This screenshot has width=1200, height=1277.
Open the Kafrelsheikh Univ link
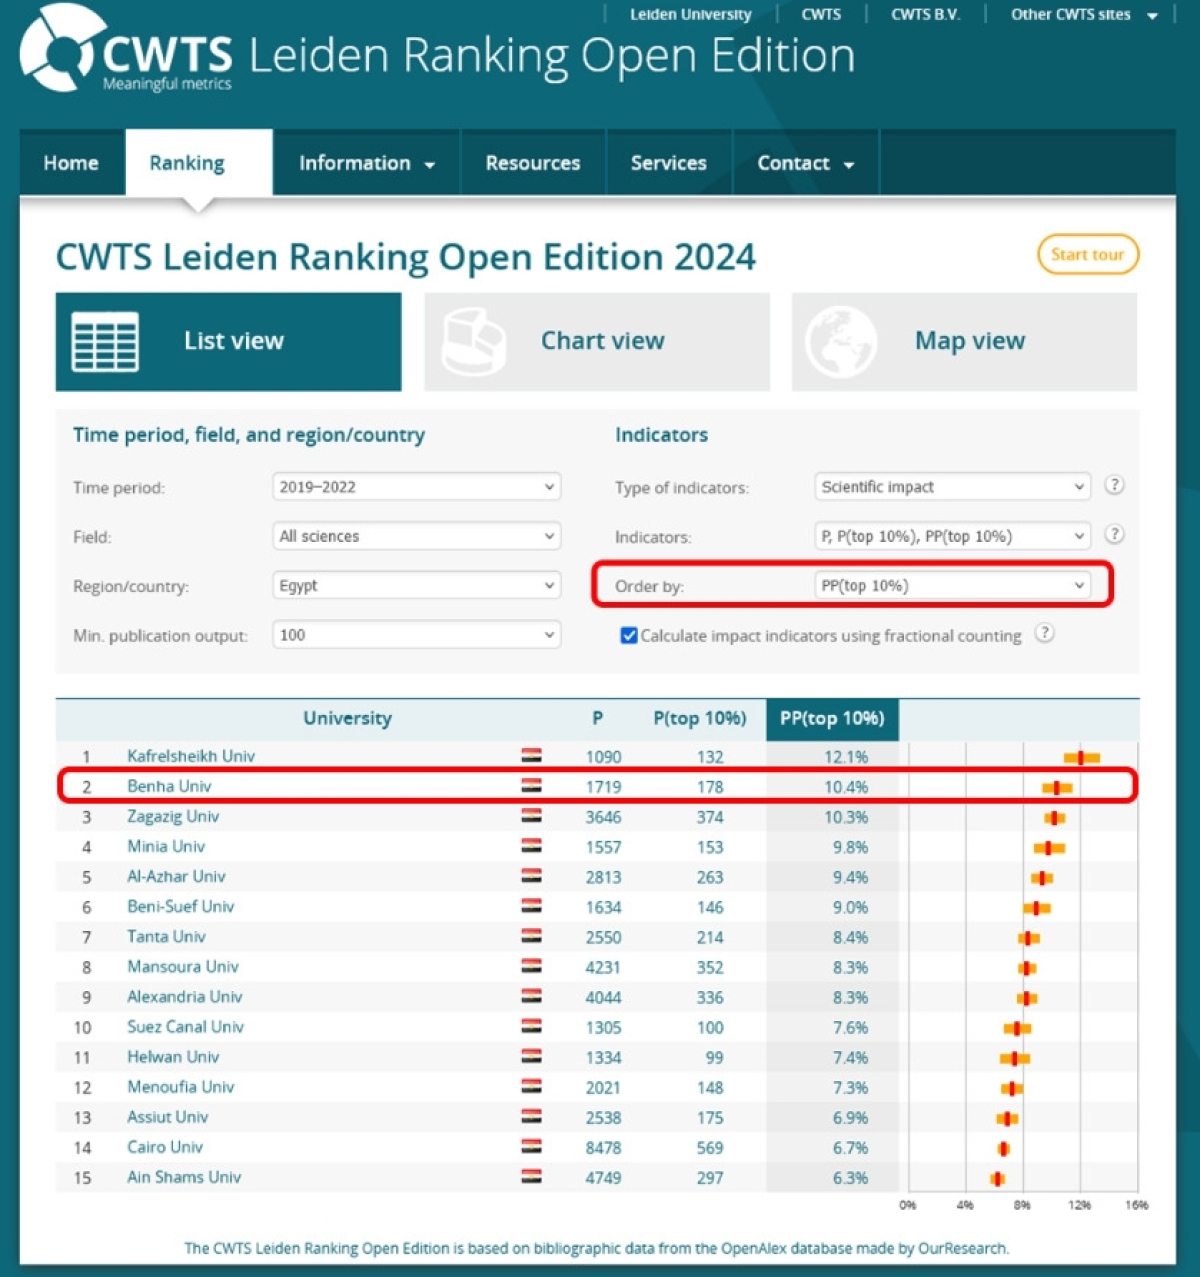[x=191, y=756]
